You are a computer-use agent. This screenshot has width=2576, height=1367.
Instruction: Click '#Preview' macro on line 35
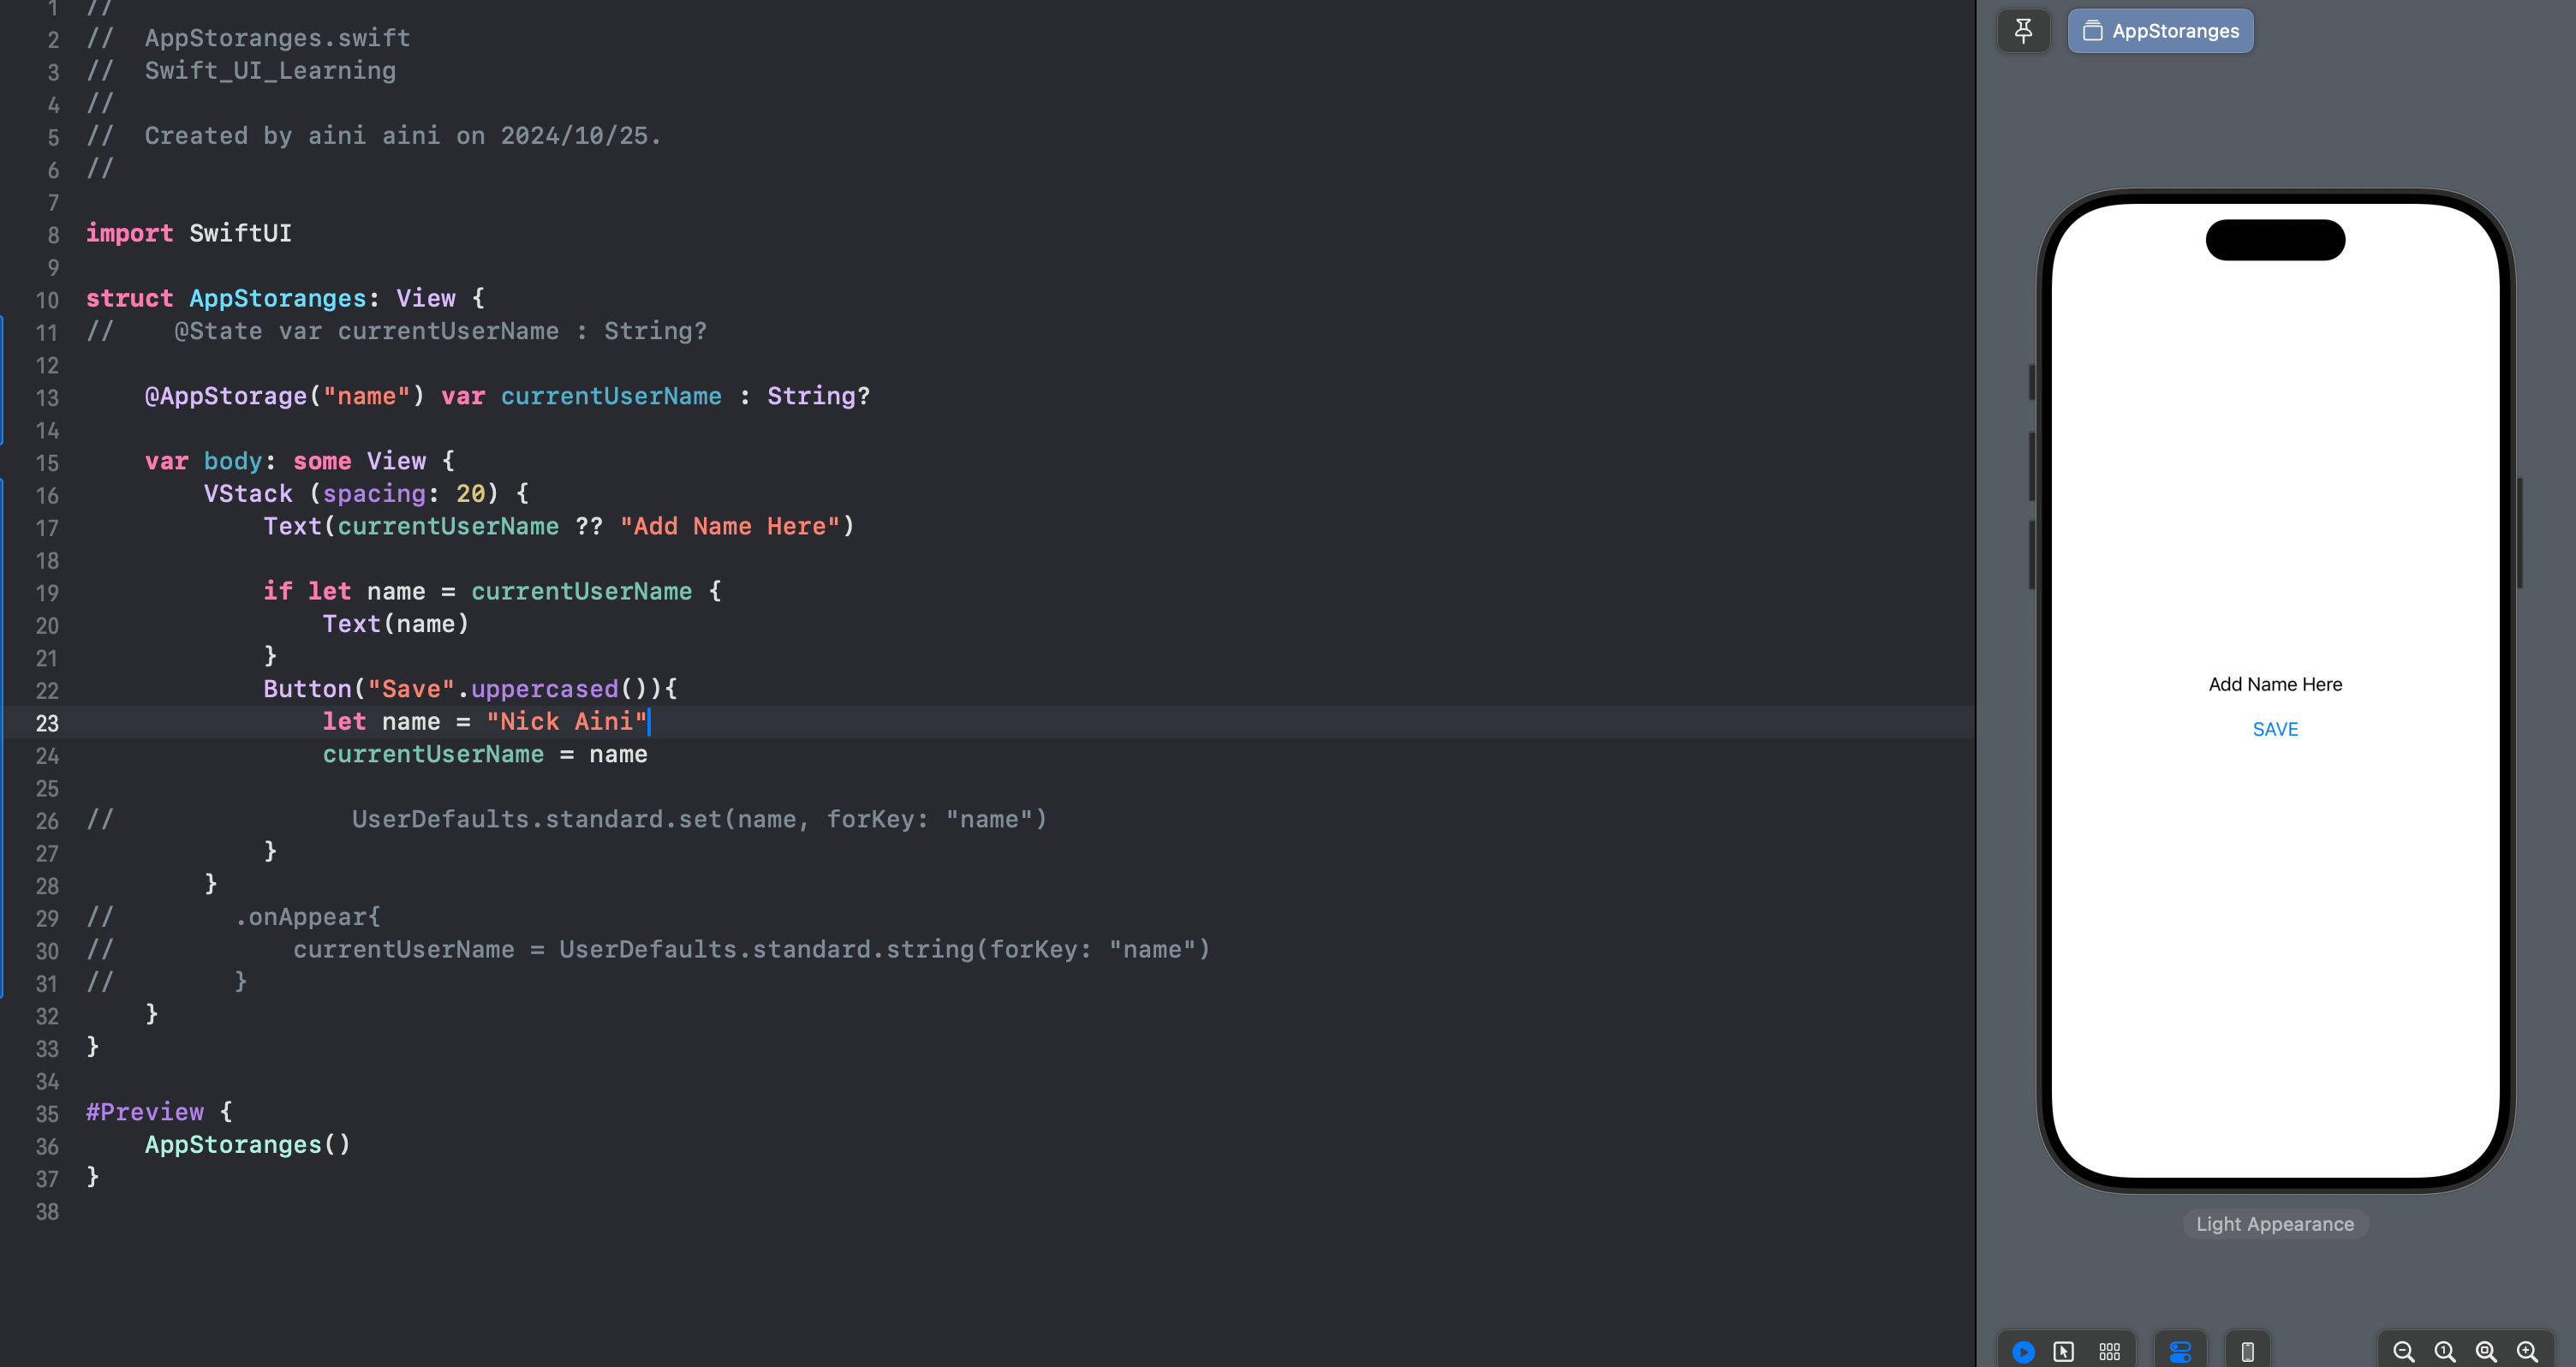(x=144, y=1112)
